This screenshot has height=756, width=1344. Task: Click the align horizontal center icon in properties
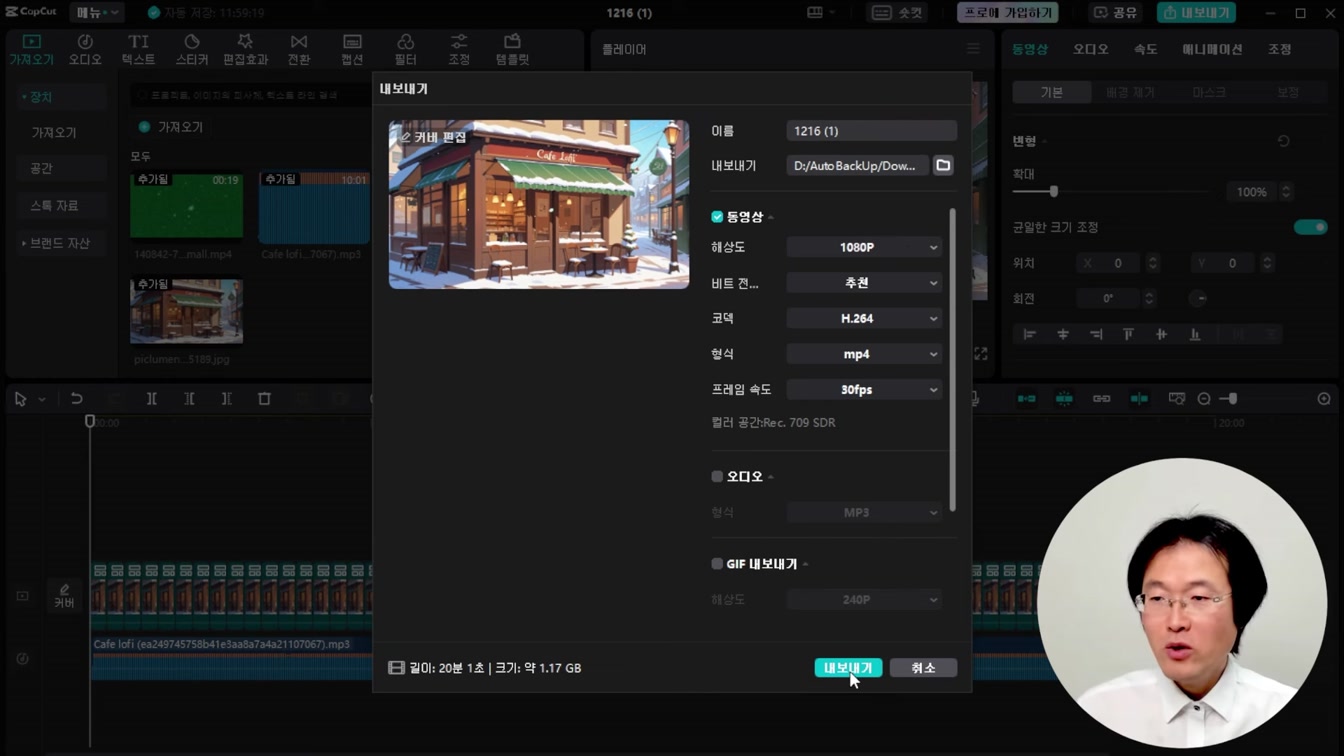(1063, 334)
